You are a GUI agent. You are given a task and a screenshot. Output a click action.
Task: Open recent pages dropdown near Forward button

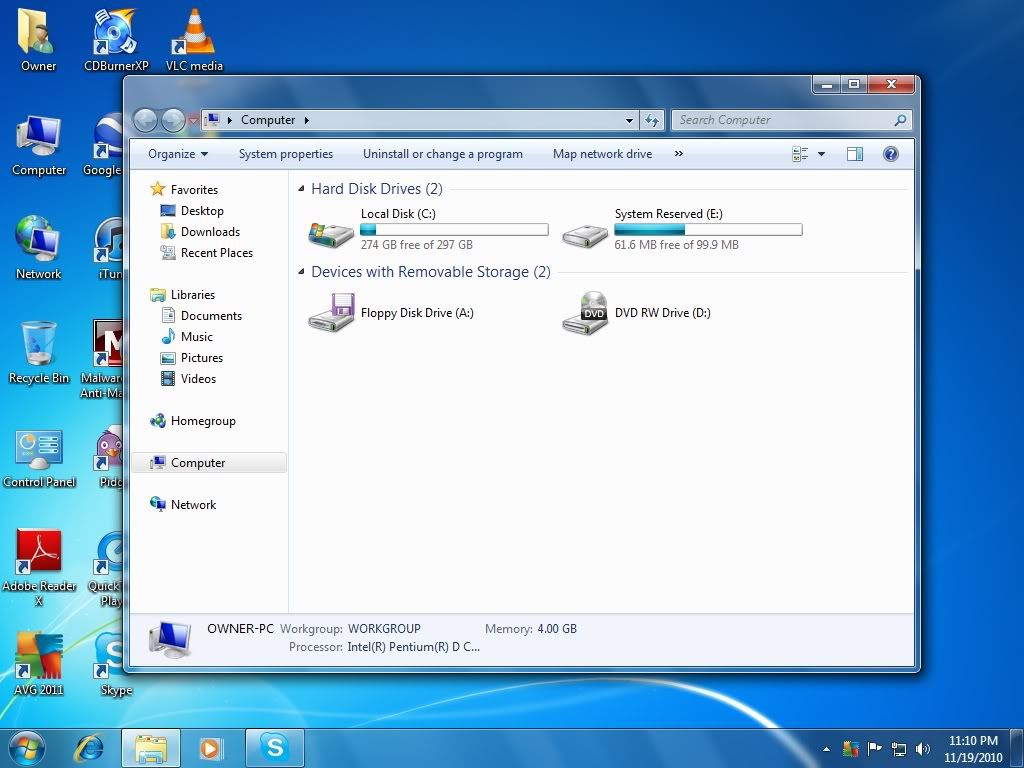click(x=193, y=120)
